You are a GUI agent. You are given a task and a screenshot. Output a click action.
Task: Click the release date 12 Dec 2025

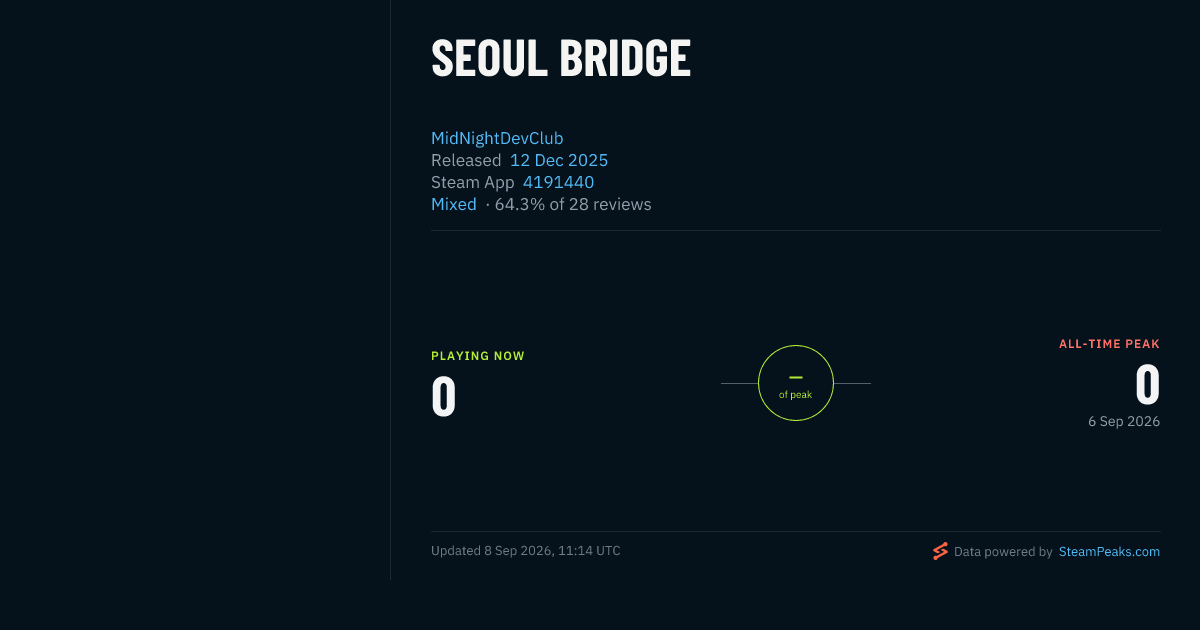tap(559, 160)
